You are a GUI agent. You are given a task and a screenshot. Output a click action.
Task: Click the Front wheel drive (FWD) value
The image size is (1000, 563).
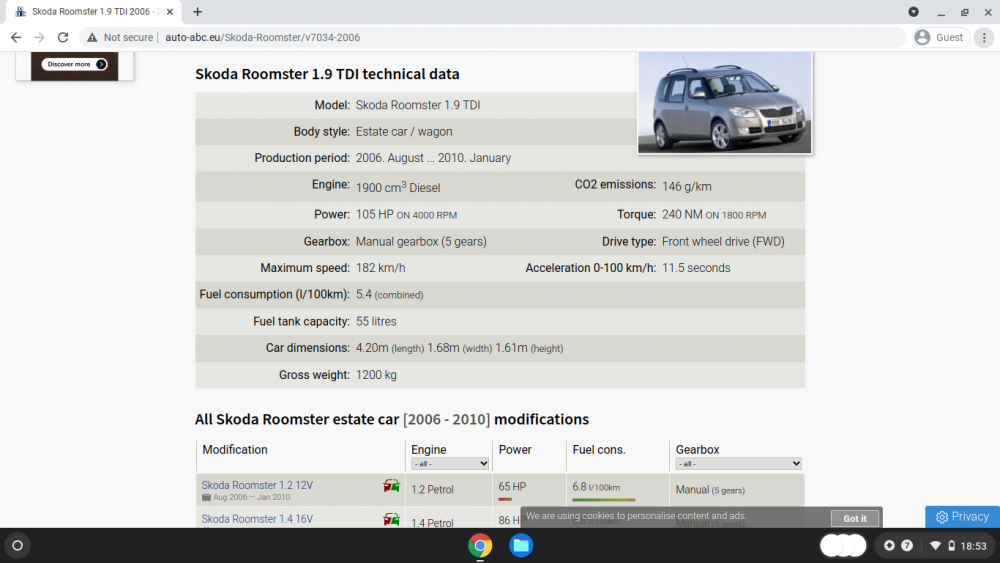723,242
